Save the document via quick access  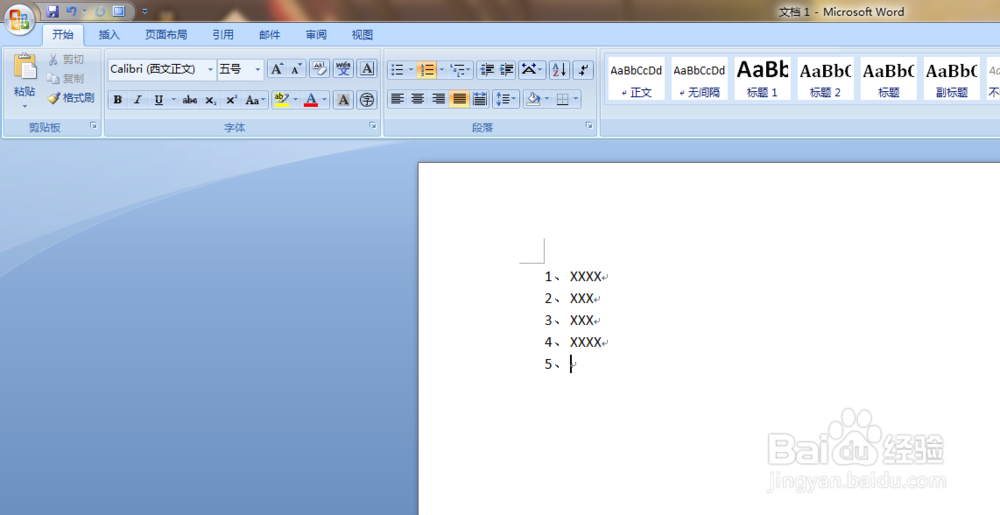click(x=52, y=11)
